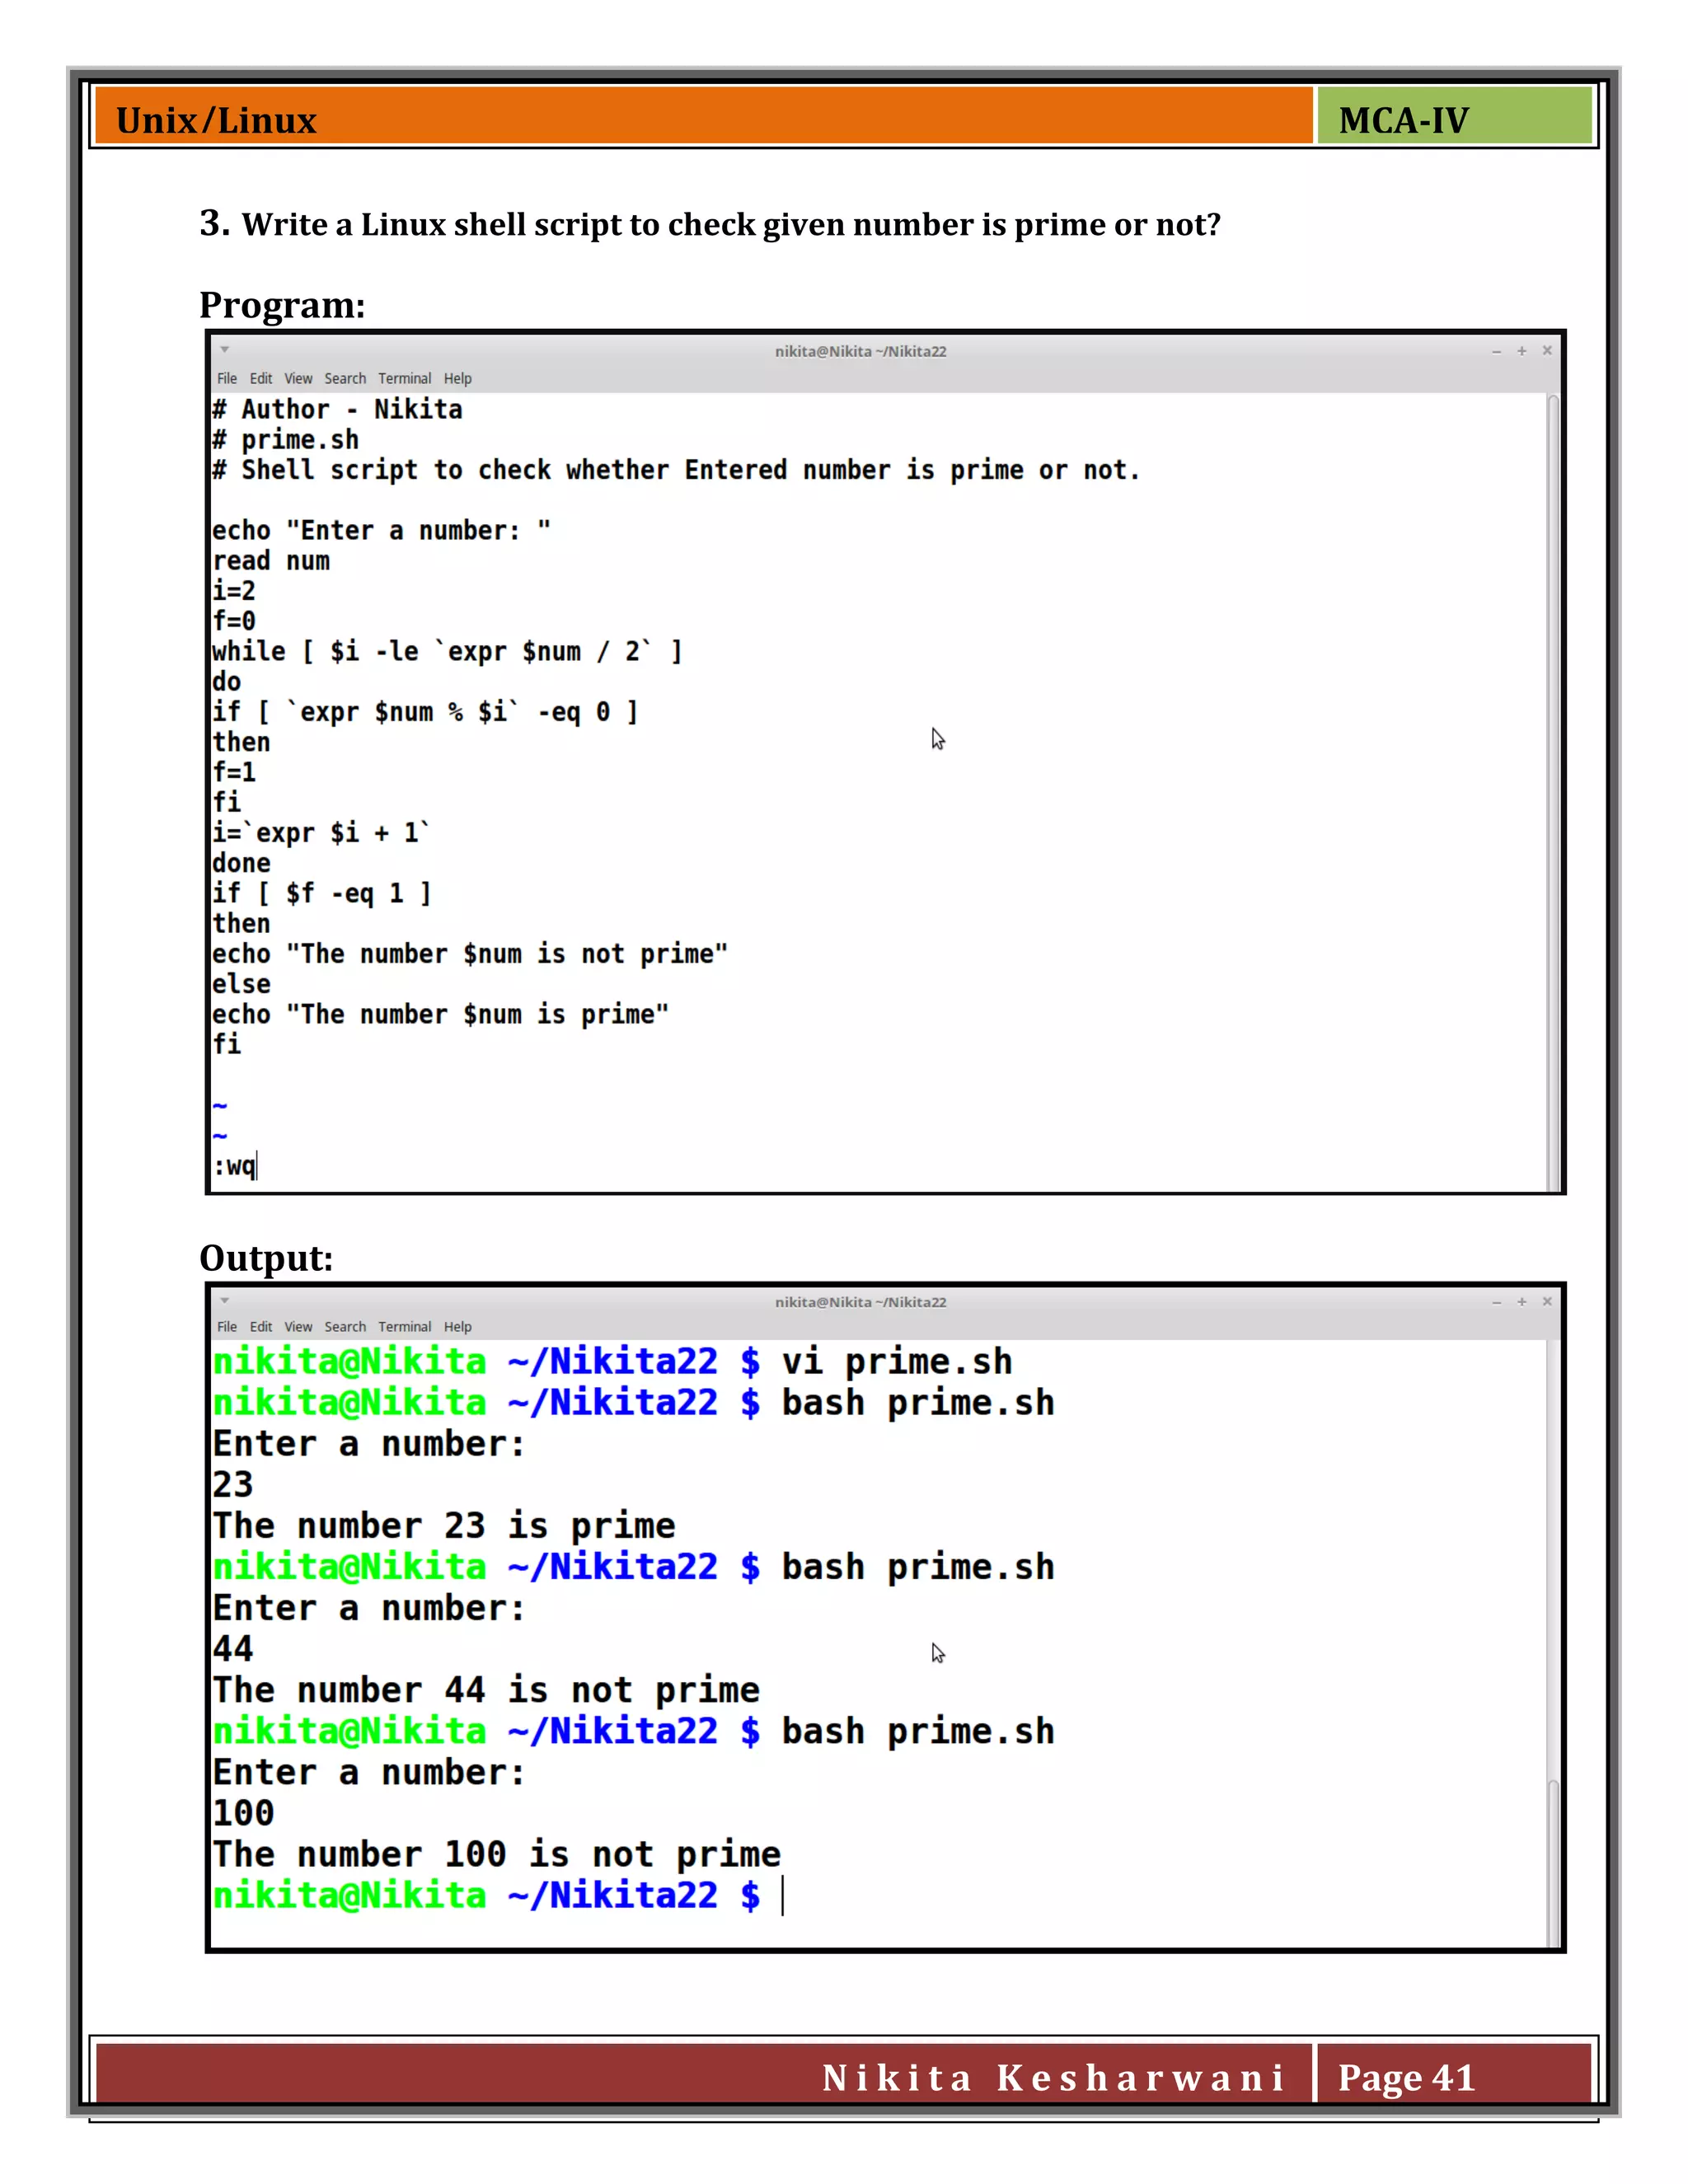
Task: Open View menu in Output terminal window
Action: coord(298,1327)
